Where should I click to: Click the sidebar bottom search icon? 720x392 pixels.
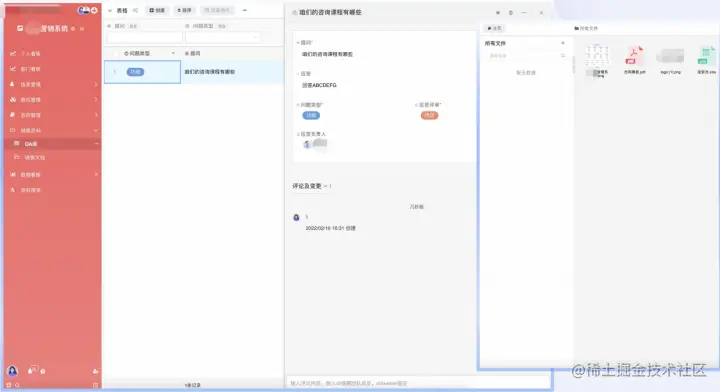(x=17, y=385)
